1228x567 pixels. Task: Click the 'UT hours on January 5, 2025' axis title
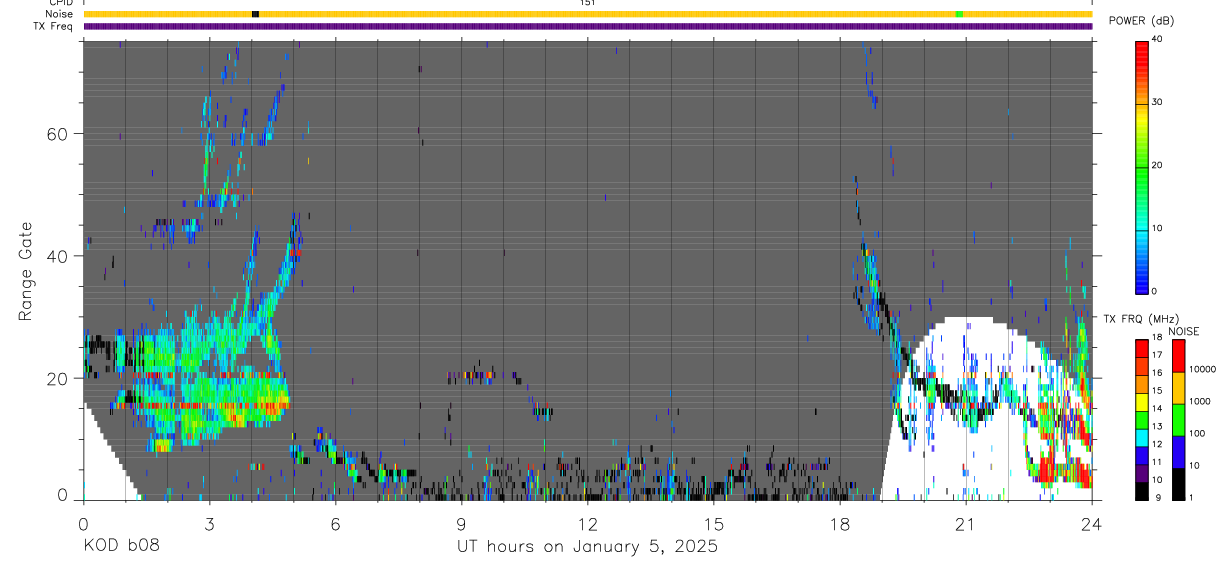(x=587, y=546)
